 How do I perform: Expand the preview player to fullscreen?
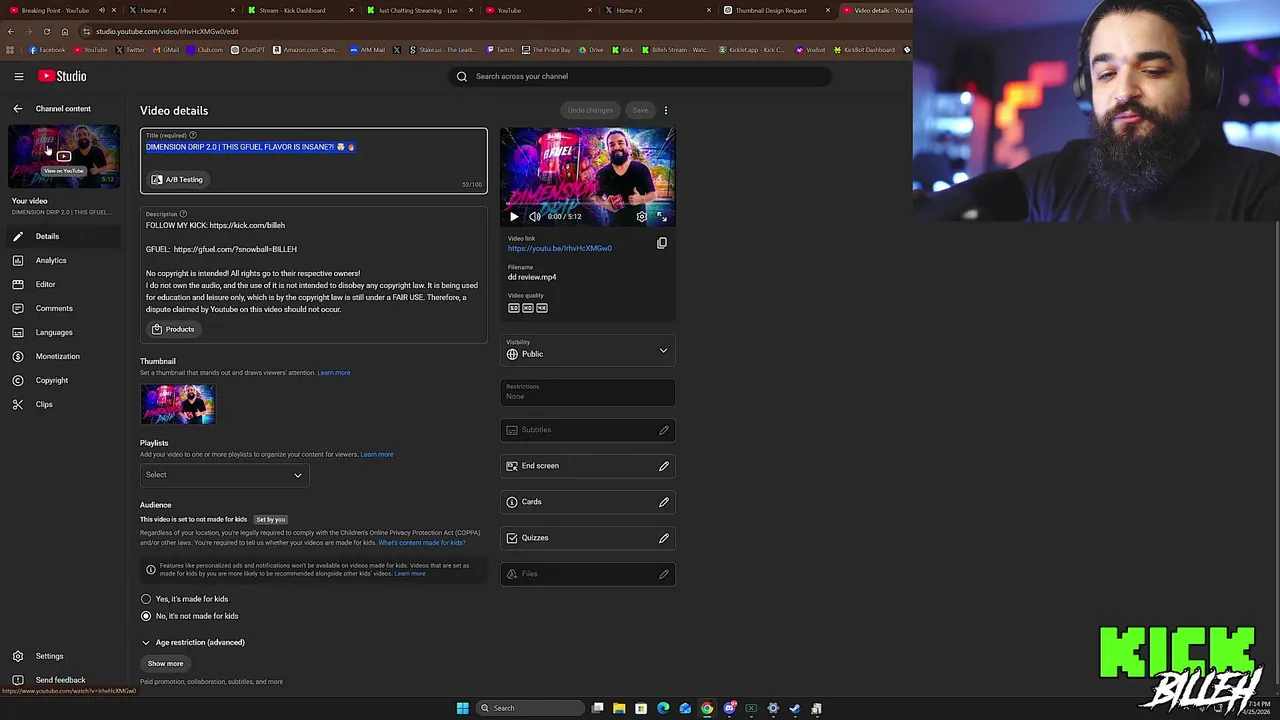point(662,216)
